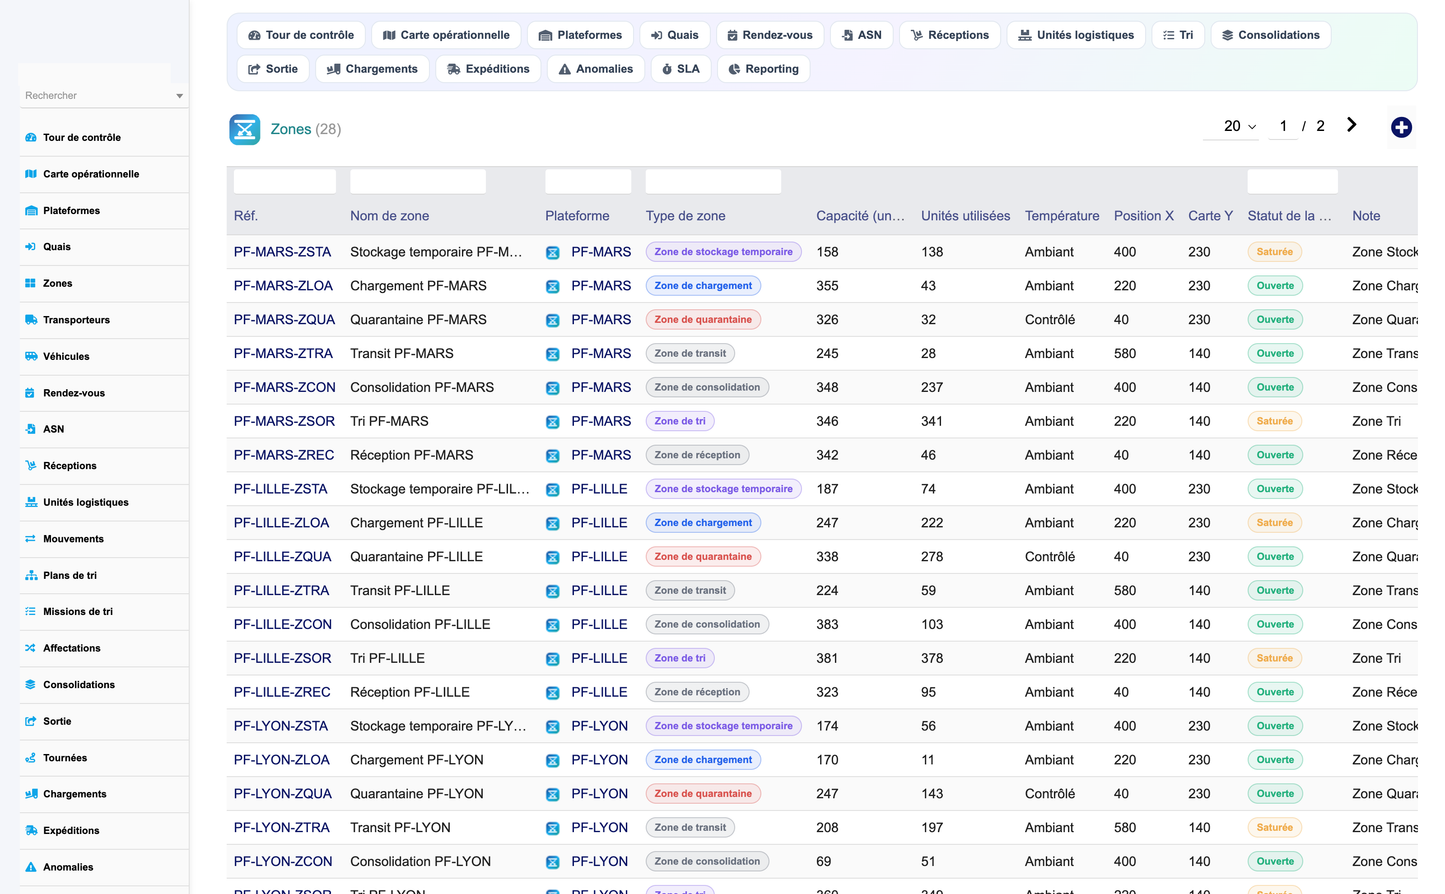Switch to Carte opérationnelle top tab
Image resolution: width=1445 pixels, height=894 pixels.
[446, 35]
